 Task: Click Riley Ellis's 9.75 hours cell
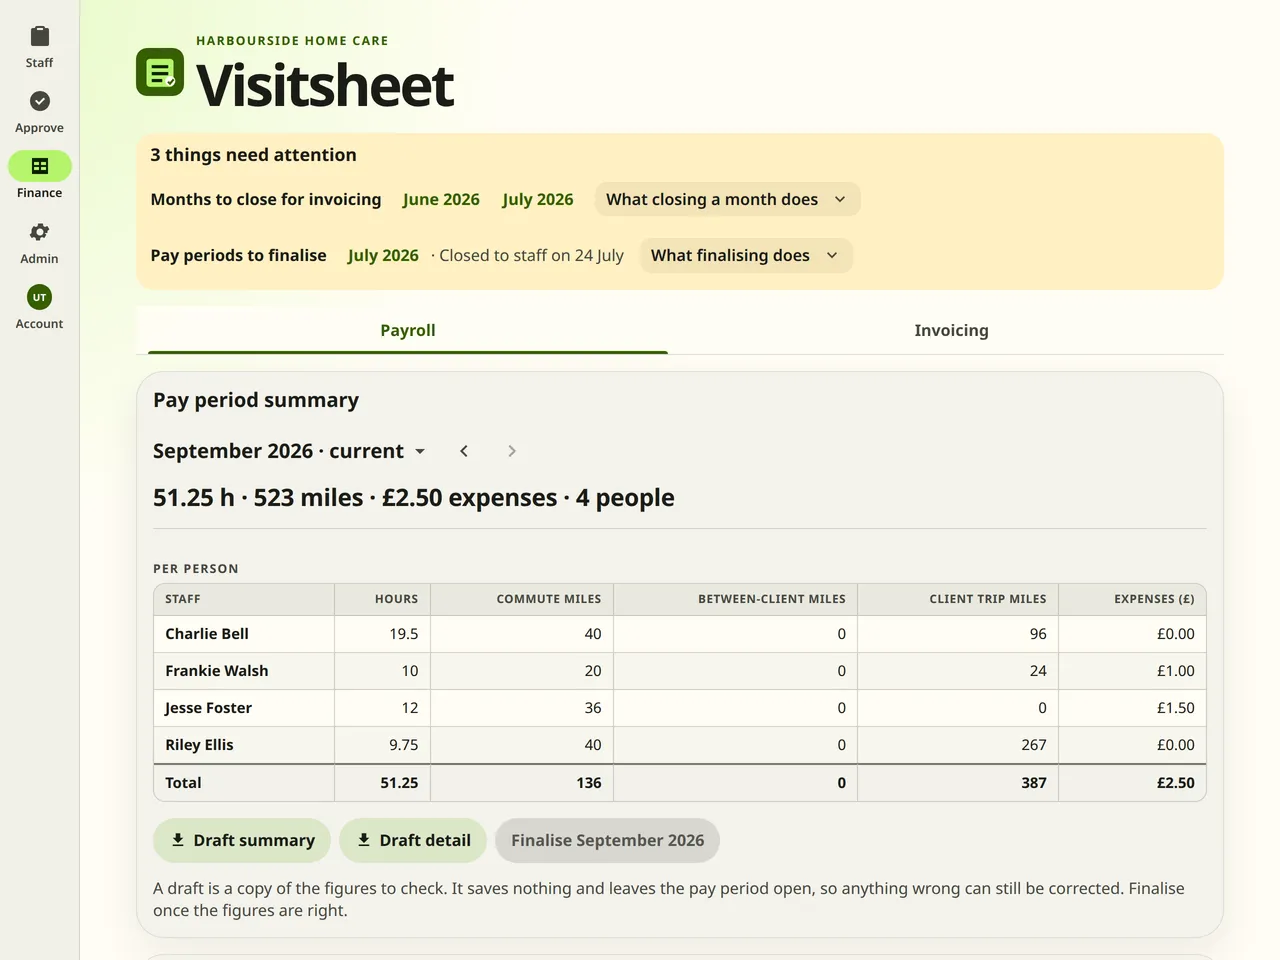tap(382, 745)
